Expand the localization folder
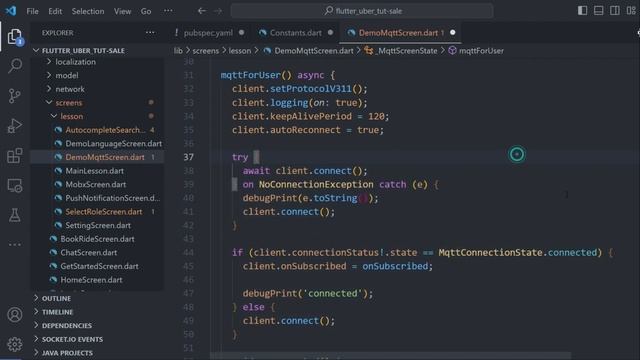This screenshot has width=640, height=360. pos(76,62)
